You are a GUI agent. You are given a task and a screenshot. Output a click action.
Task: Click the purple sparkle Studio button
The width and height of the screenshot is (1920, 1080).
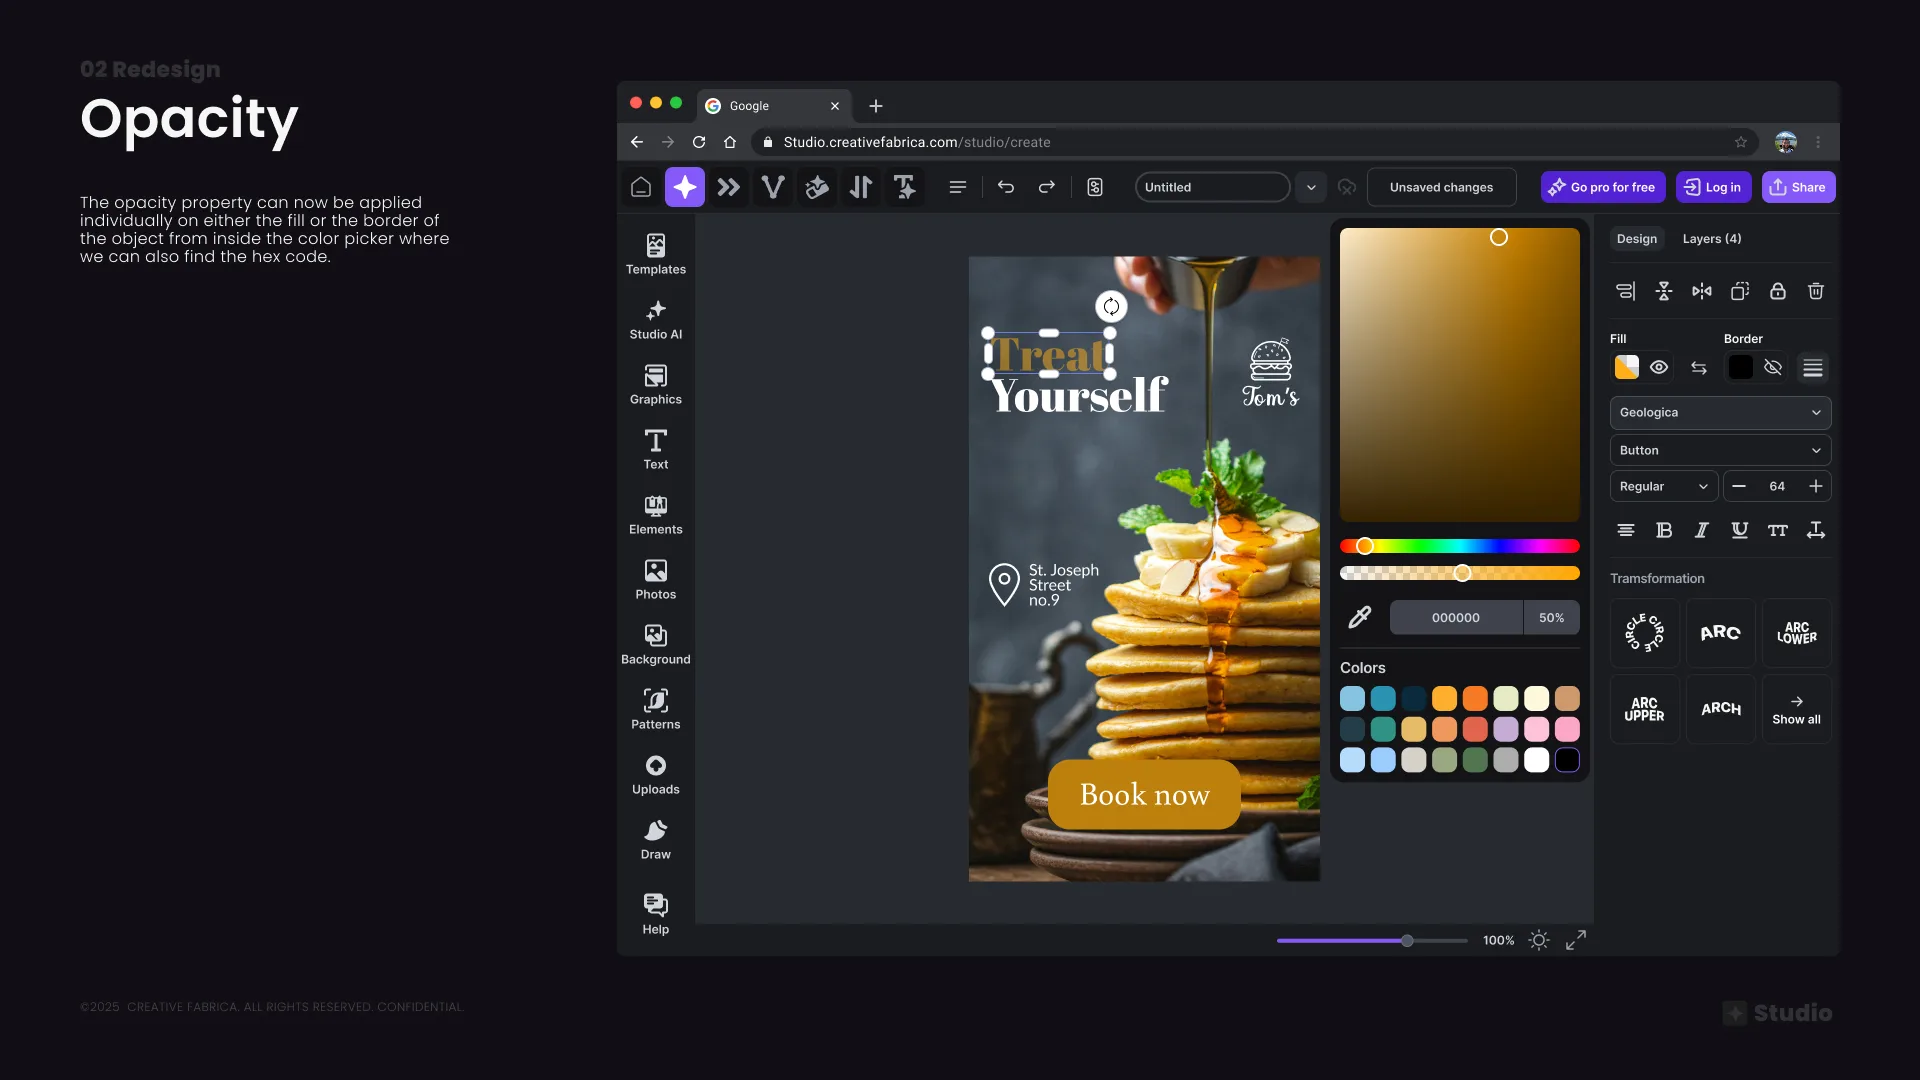tap(685, 187)
